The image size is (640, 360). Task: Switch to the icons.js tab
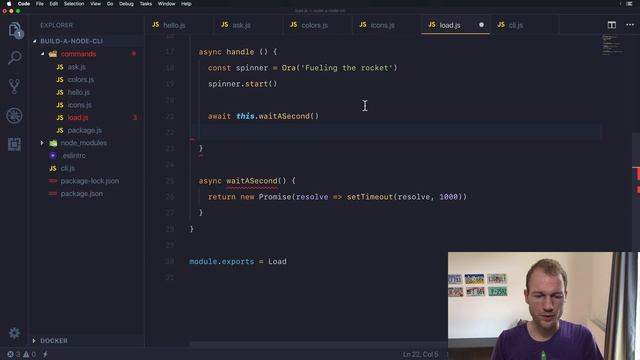(x=382, y=25)
